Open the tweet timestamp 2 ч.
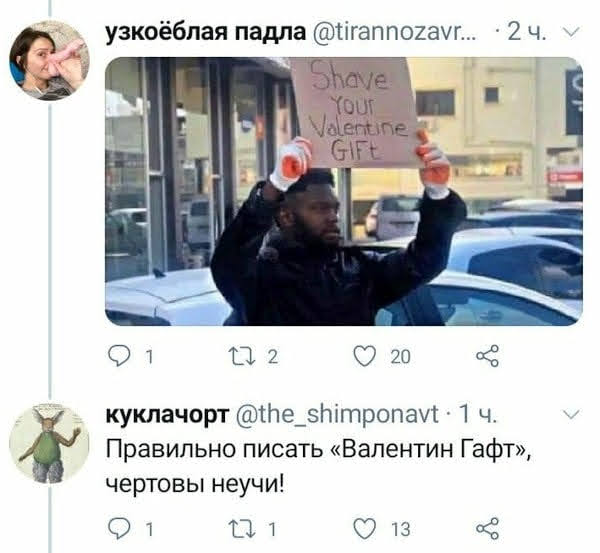Viewport: 600px width, 553px height. 527,33
